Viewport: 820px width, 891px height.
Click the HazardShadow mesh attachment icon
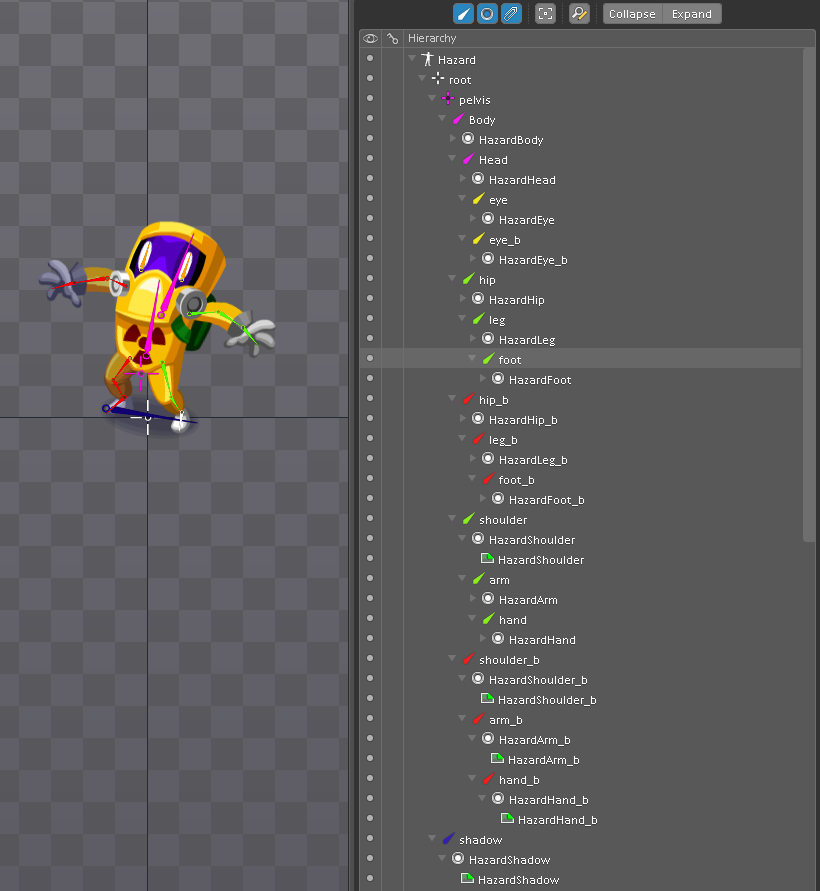[467, 878]
